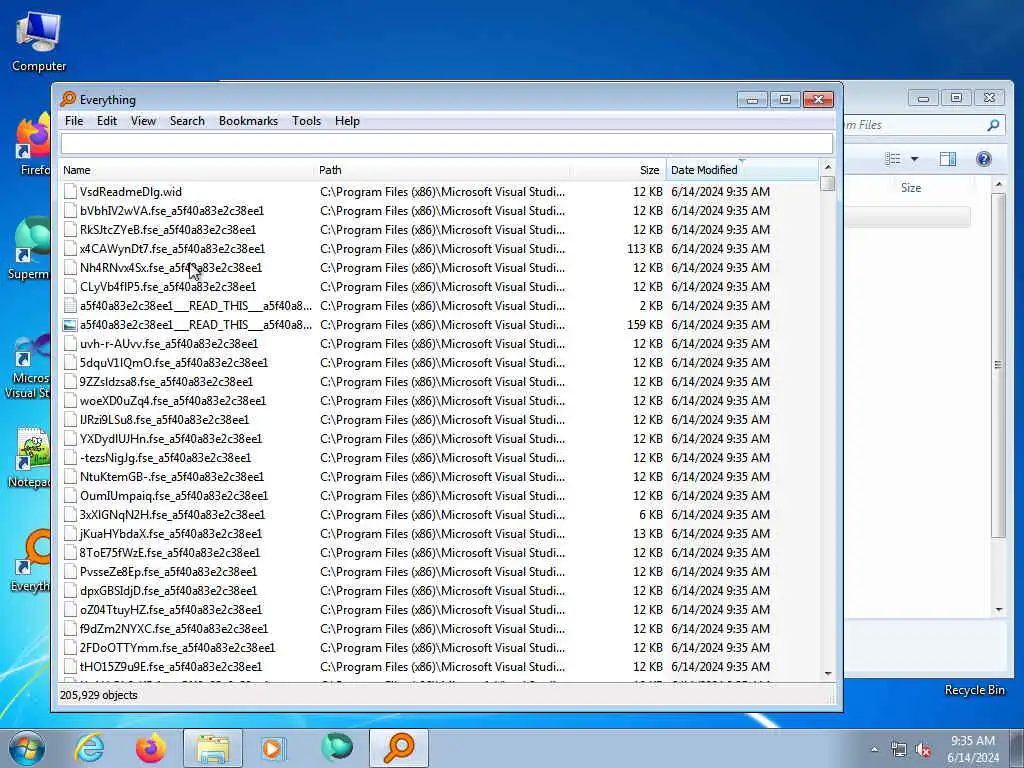Launch Firefox from the taskbar
Viewport: 1024px width, 768px height.
pos(151,748)
